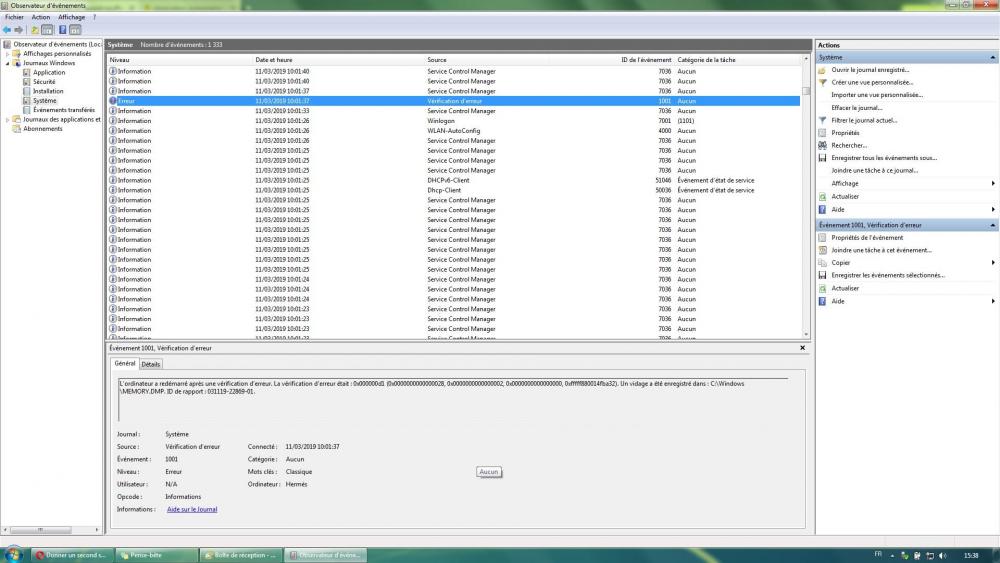Click Créer une vue personnalisée action
The image size is (1000, 563).
pyautogui.click(x=872, y=82)
